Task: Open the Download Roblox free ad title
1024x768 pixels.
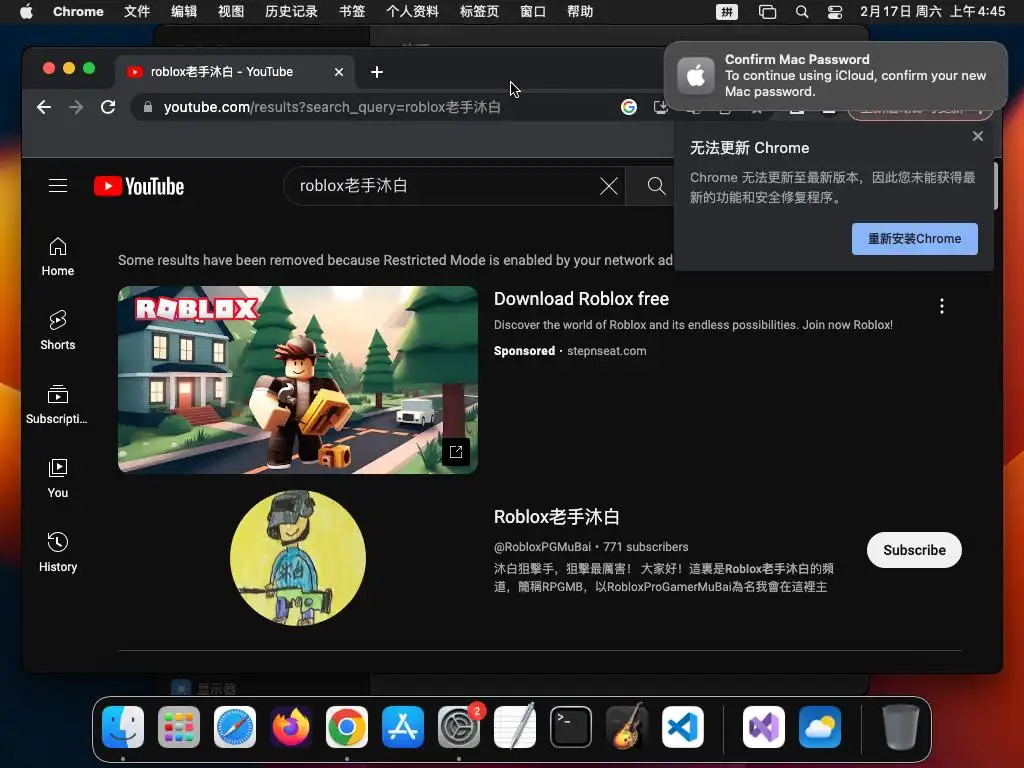Action: pos(581,299)
